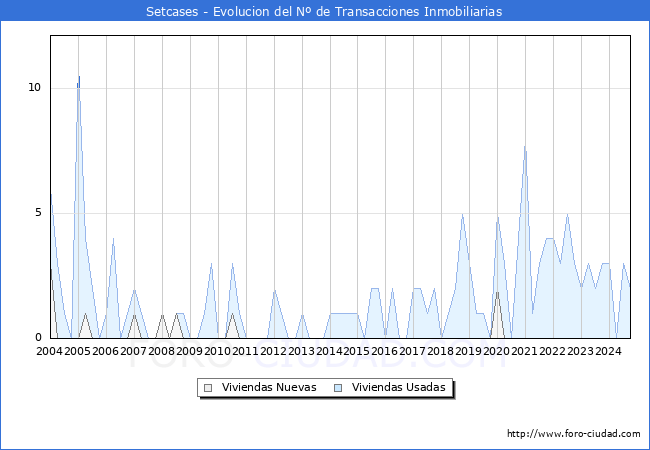
Task: Click the 2013 x-axis label
Action: (301, 351)
